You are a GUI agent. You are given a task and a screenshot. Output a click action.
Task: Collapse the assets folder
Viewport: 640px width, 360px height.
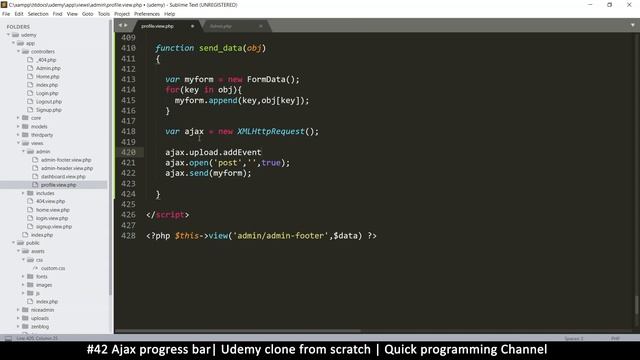[x=18, y=251]
